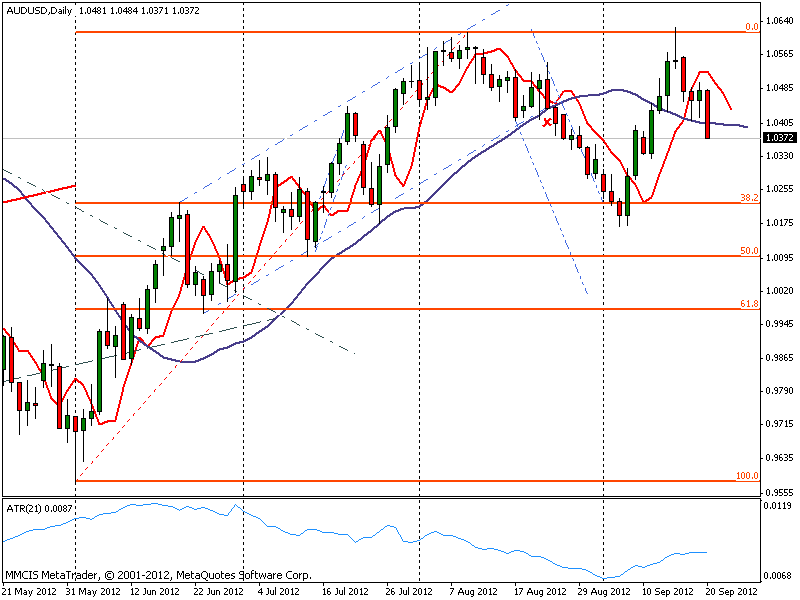
Task: Select the 0.0 Fibonacci level label
Action: pos(752,27)
